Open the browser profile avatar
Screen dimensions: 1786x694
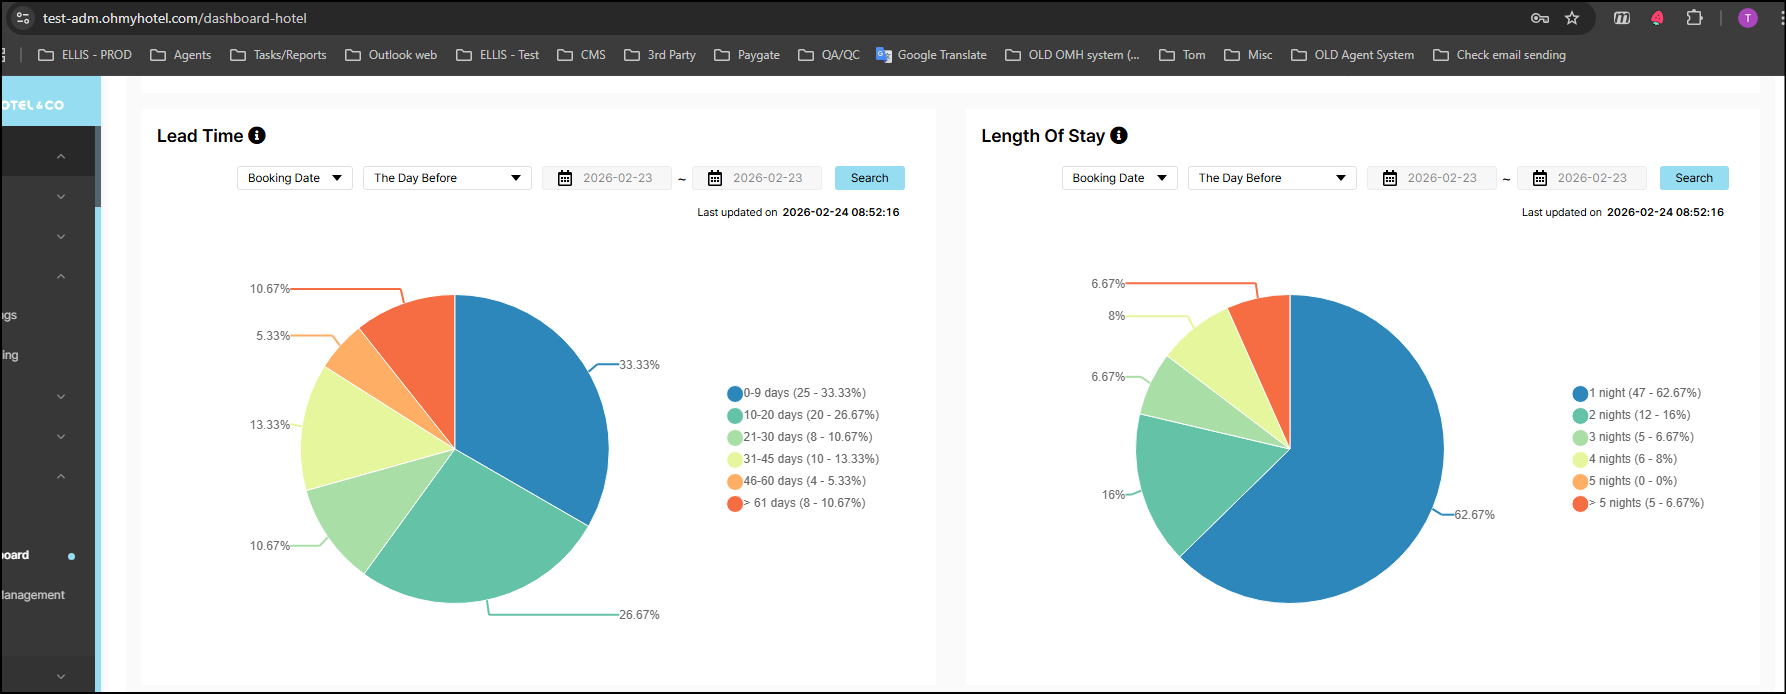[1748, 18]
